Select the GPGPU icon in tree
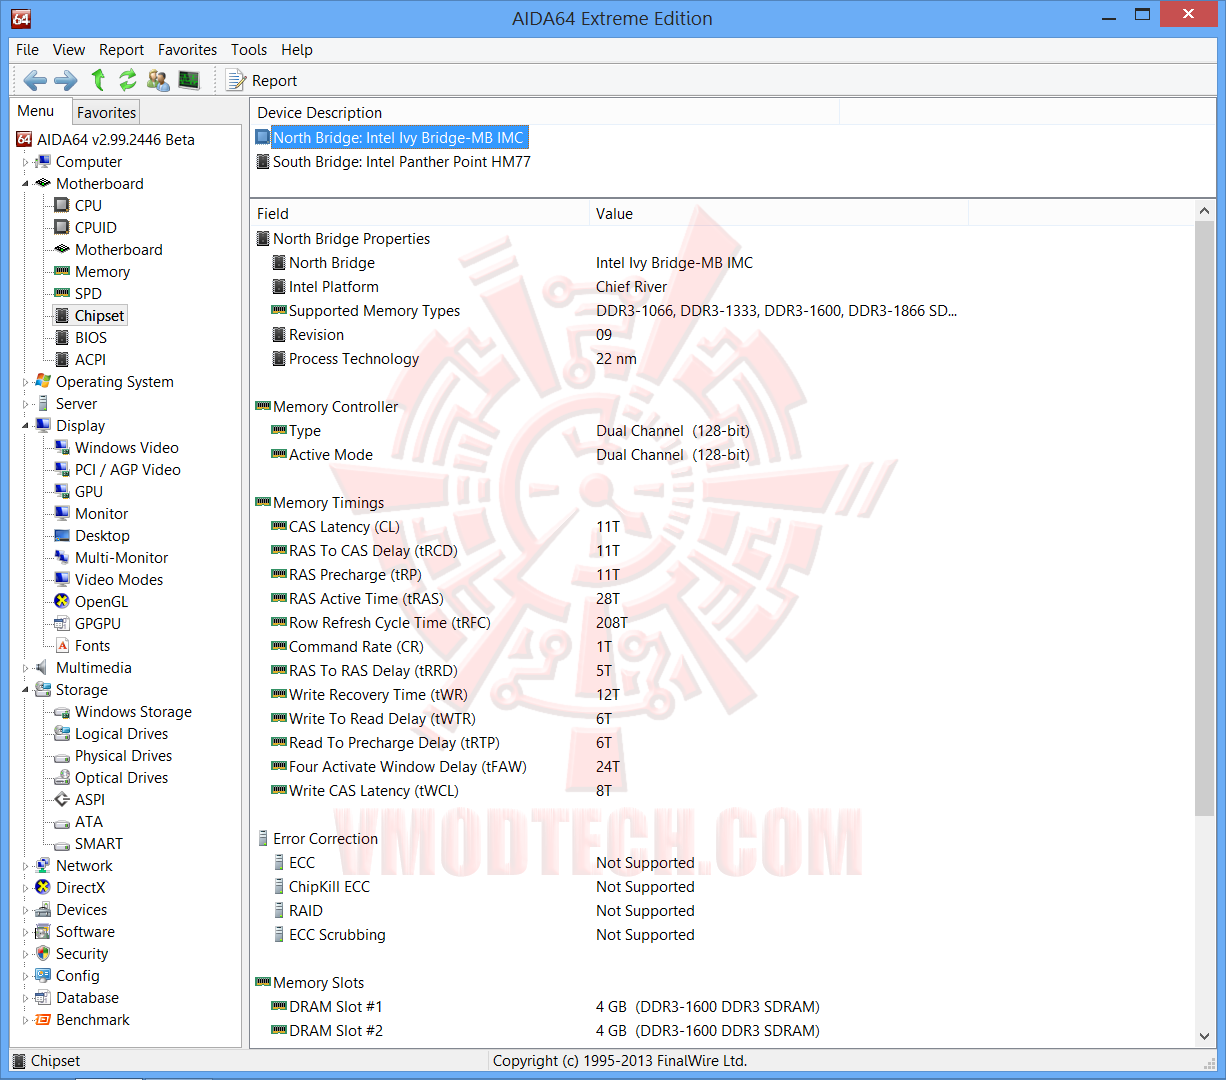Screen dimensions: 1226x1080 click(x=62, y=623)
